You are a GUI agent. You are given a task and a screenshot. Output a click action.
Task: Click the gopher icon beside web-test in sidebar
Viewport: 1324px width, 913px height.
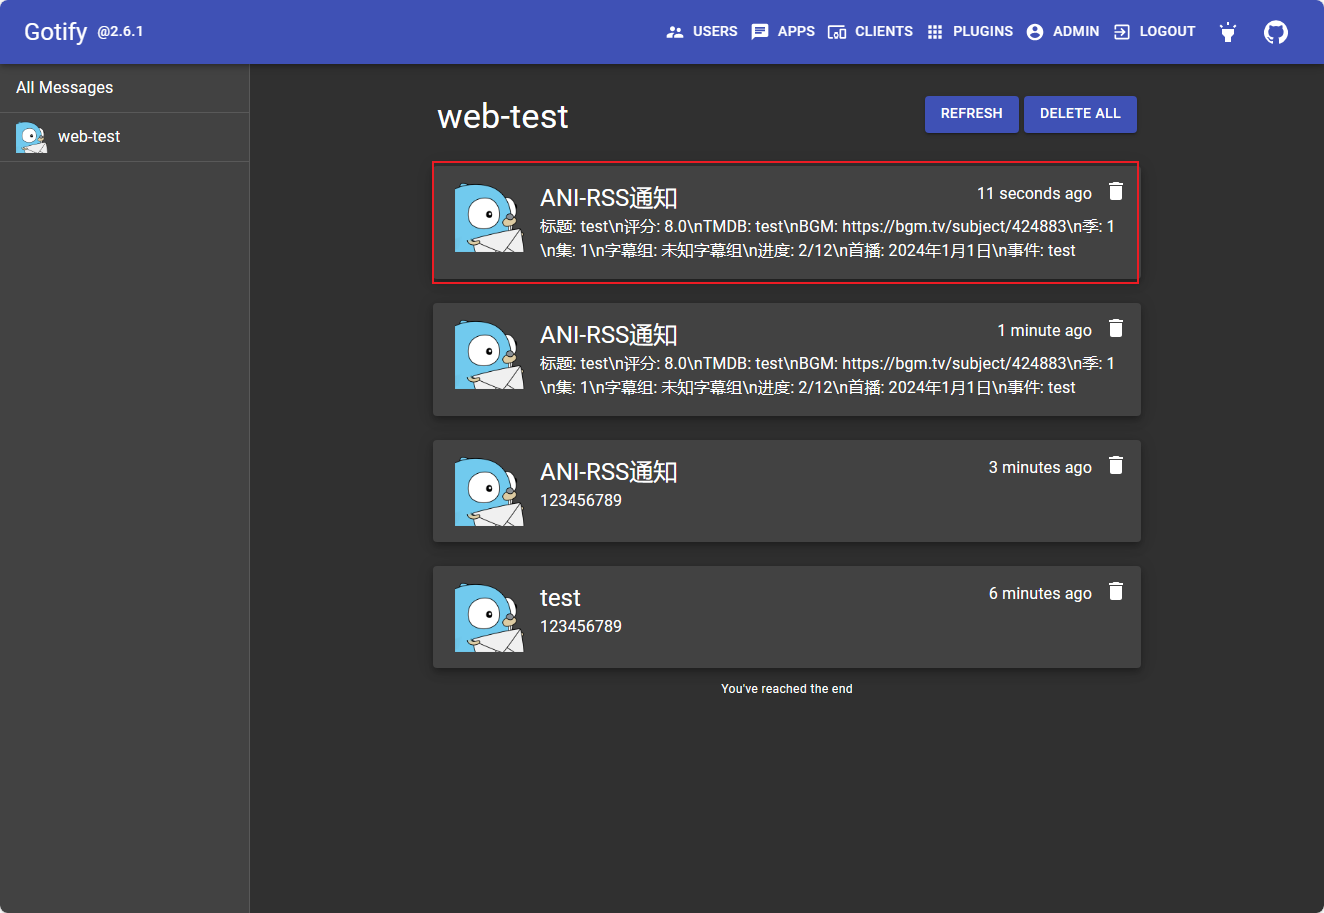pyautogui.click(x=31, y=137)
